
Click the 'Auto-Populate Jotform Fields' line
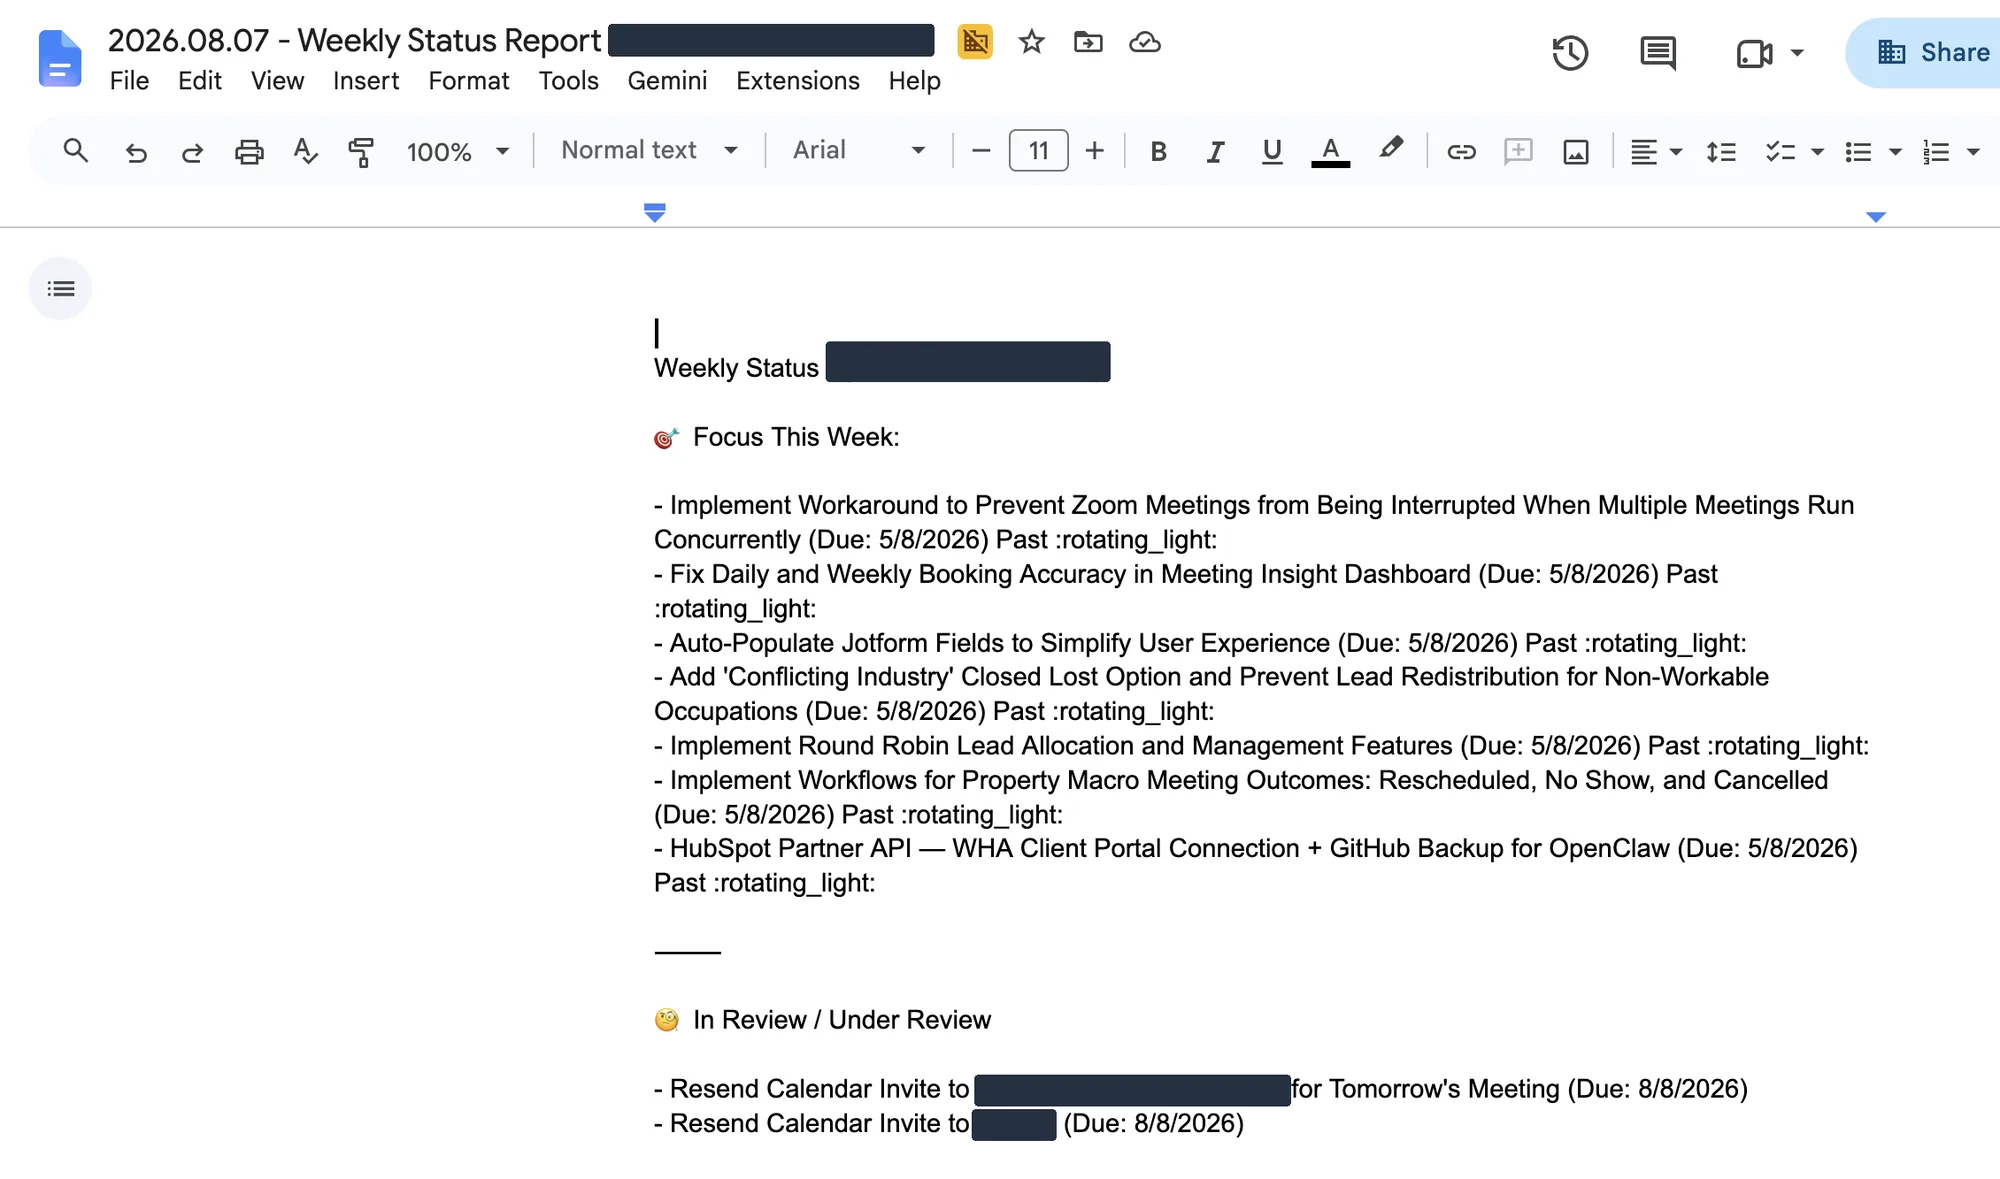(x=1200, y=643)
